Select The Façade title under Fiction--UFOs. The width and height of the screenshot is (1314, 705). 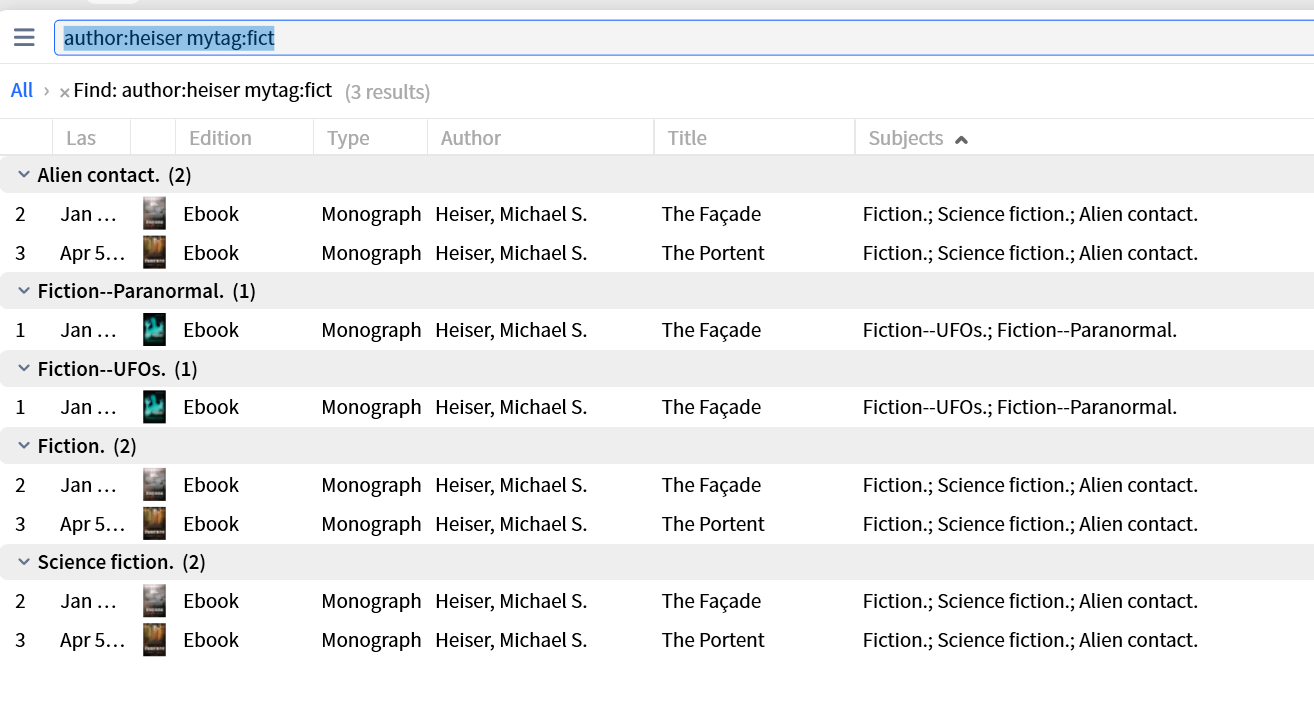[711, 407]
